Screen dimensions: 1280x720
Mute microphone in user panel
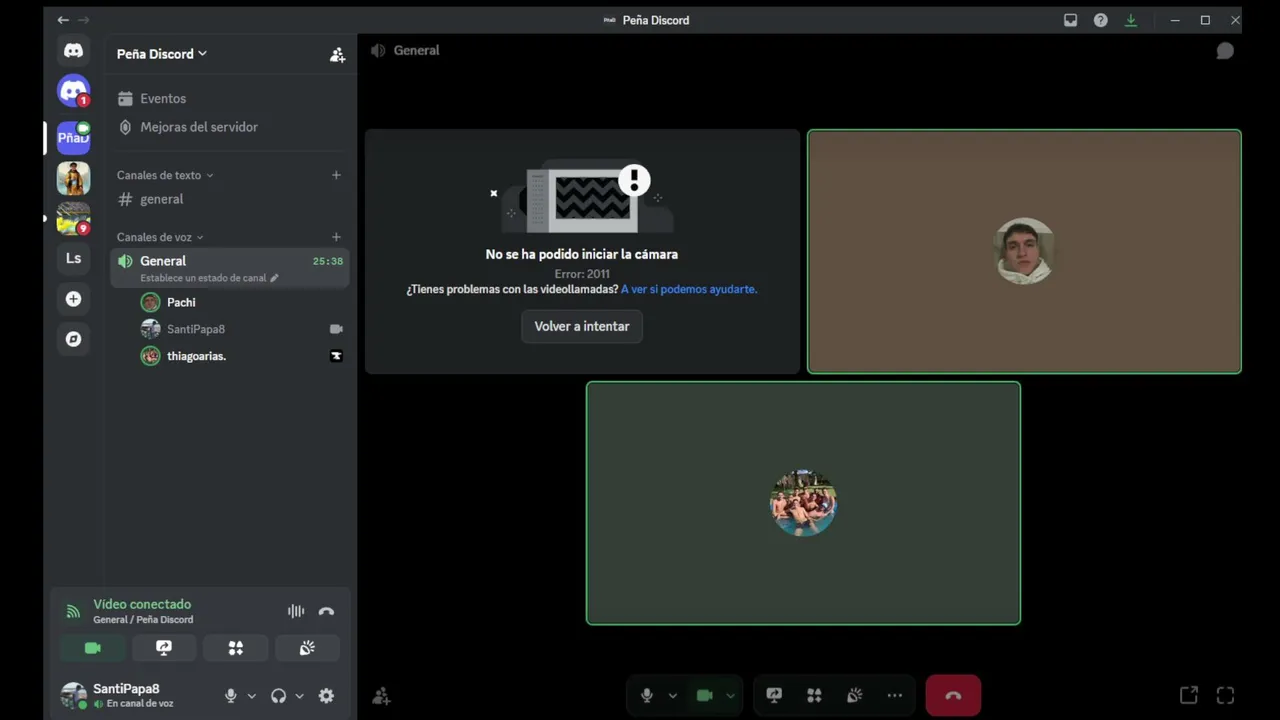point(231,696)
